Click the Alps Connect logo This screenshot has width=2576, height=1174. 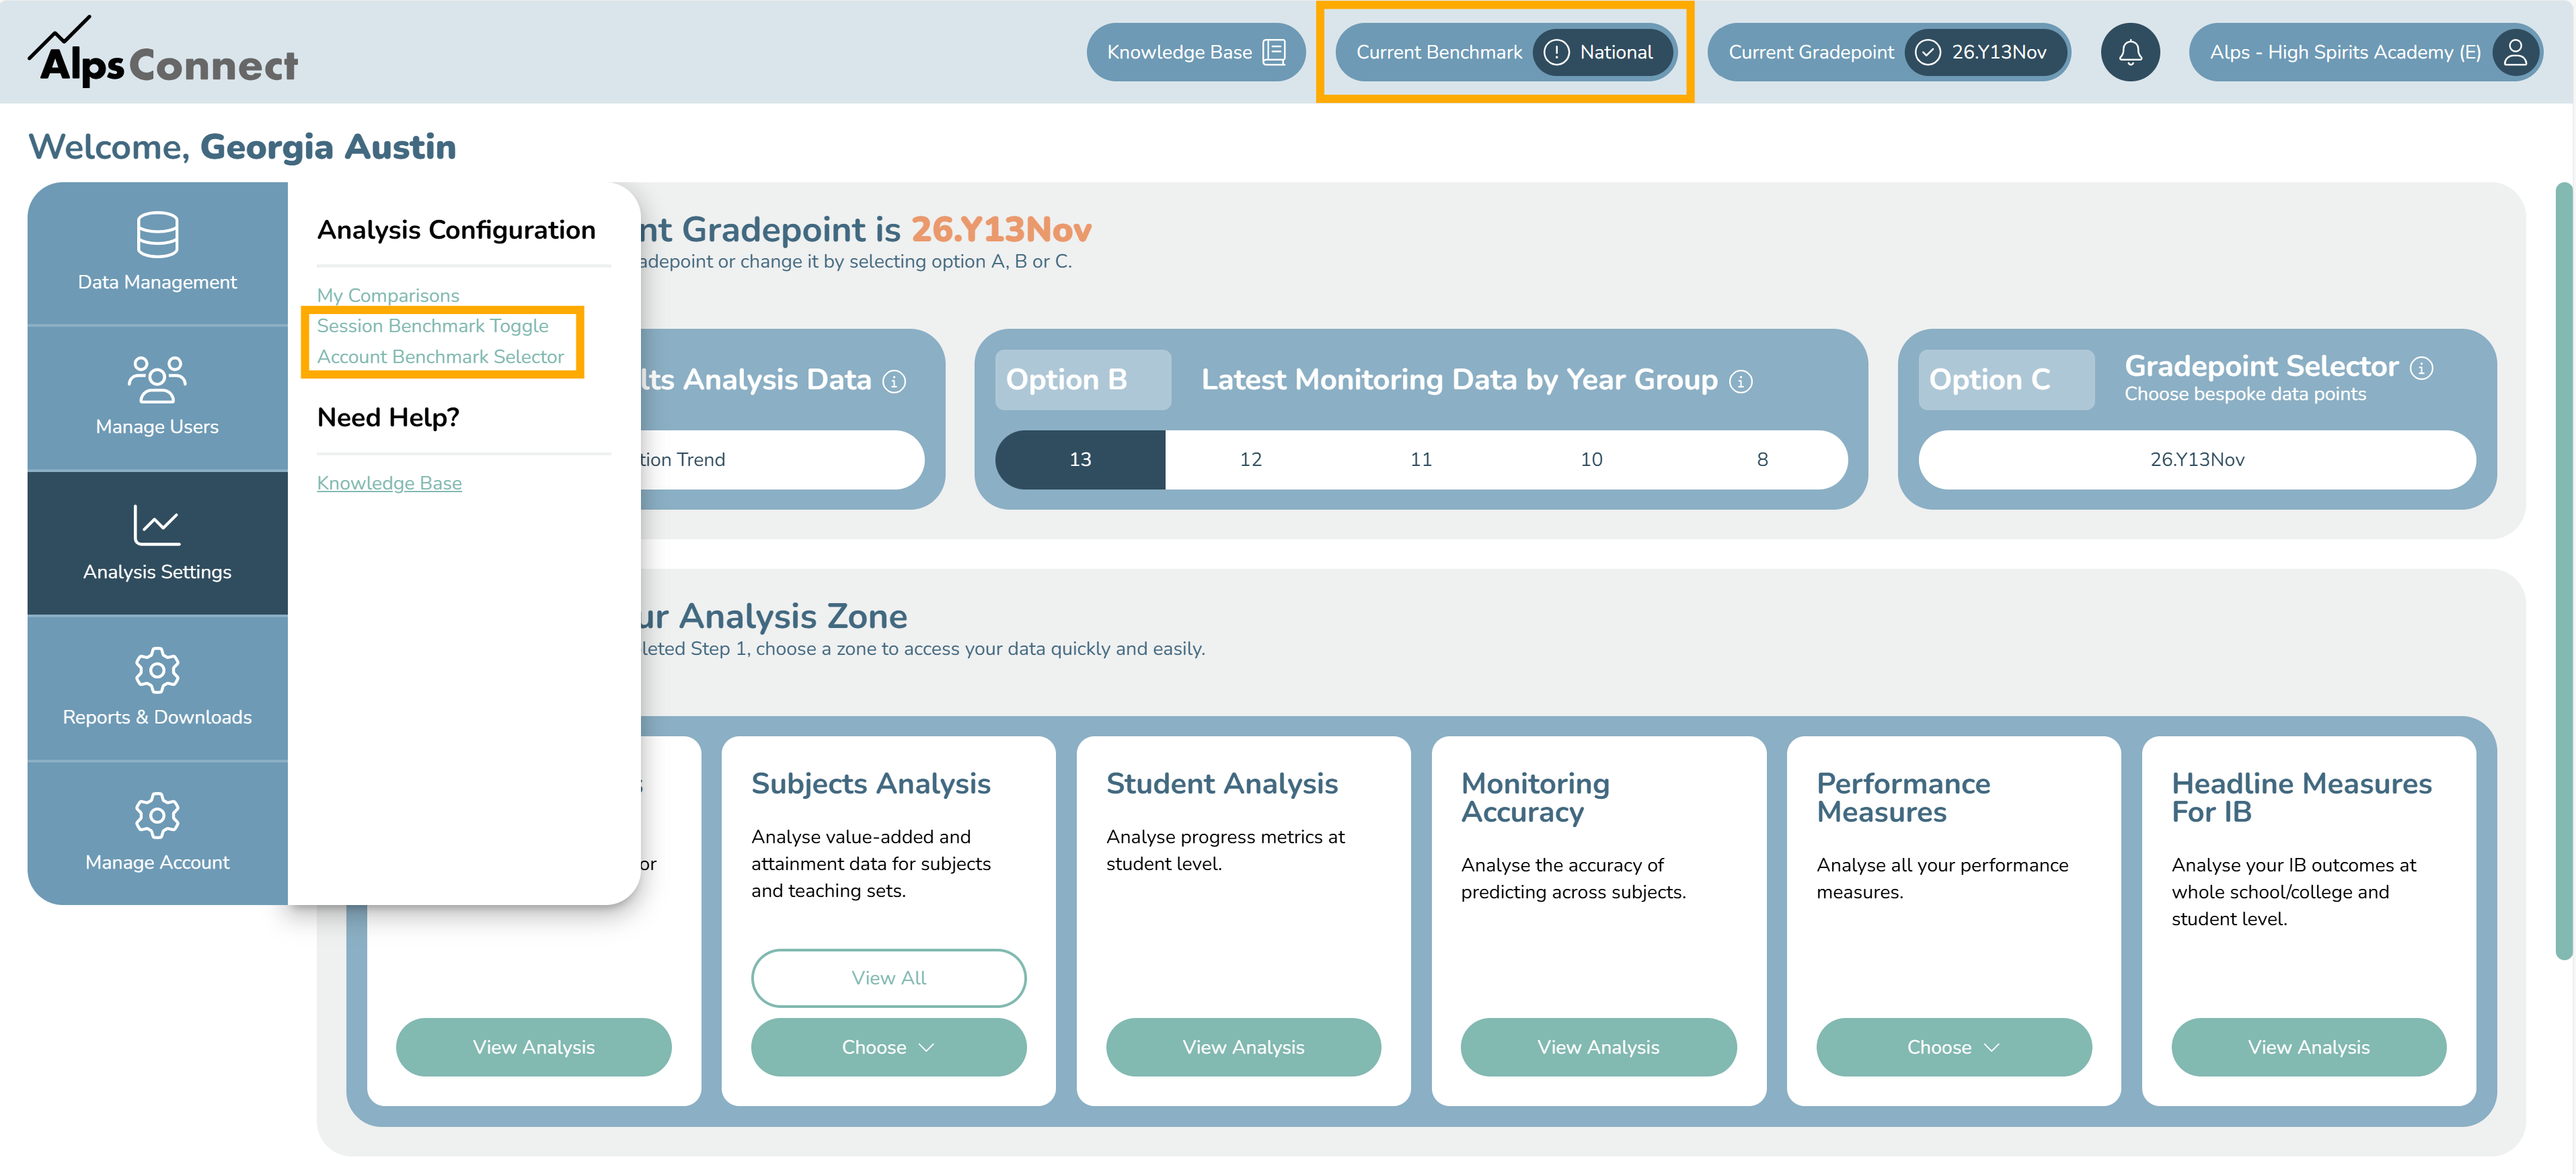(162, 52)
